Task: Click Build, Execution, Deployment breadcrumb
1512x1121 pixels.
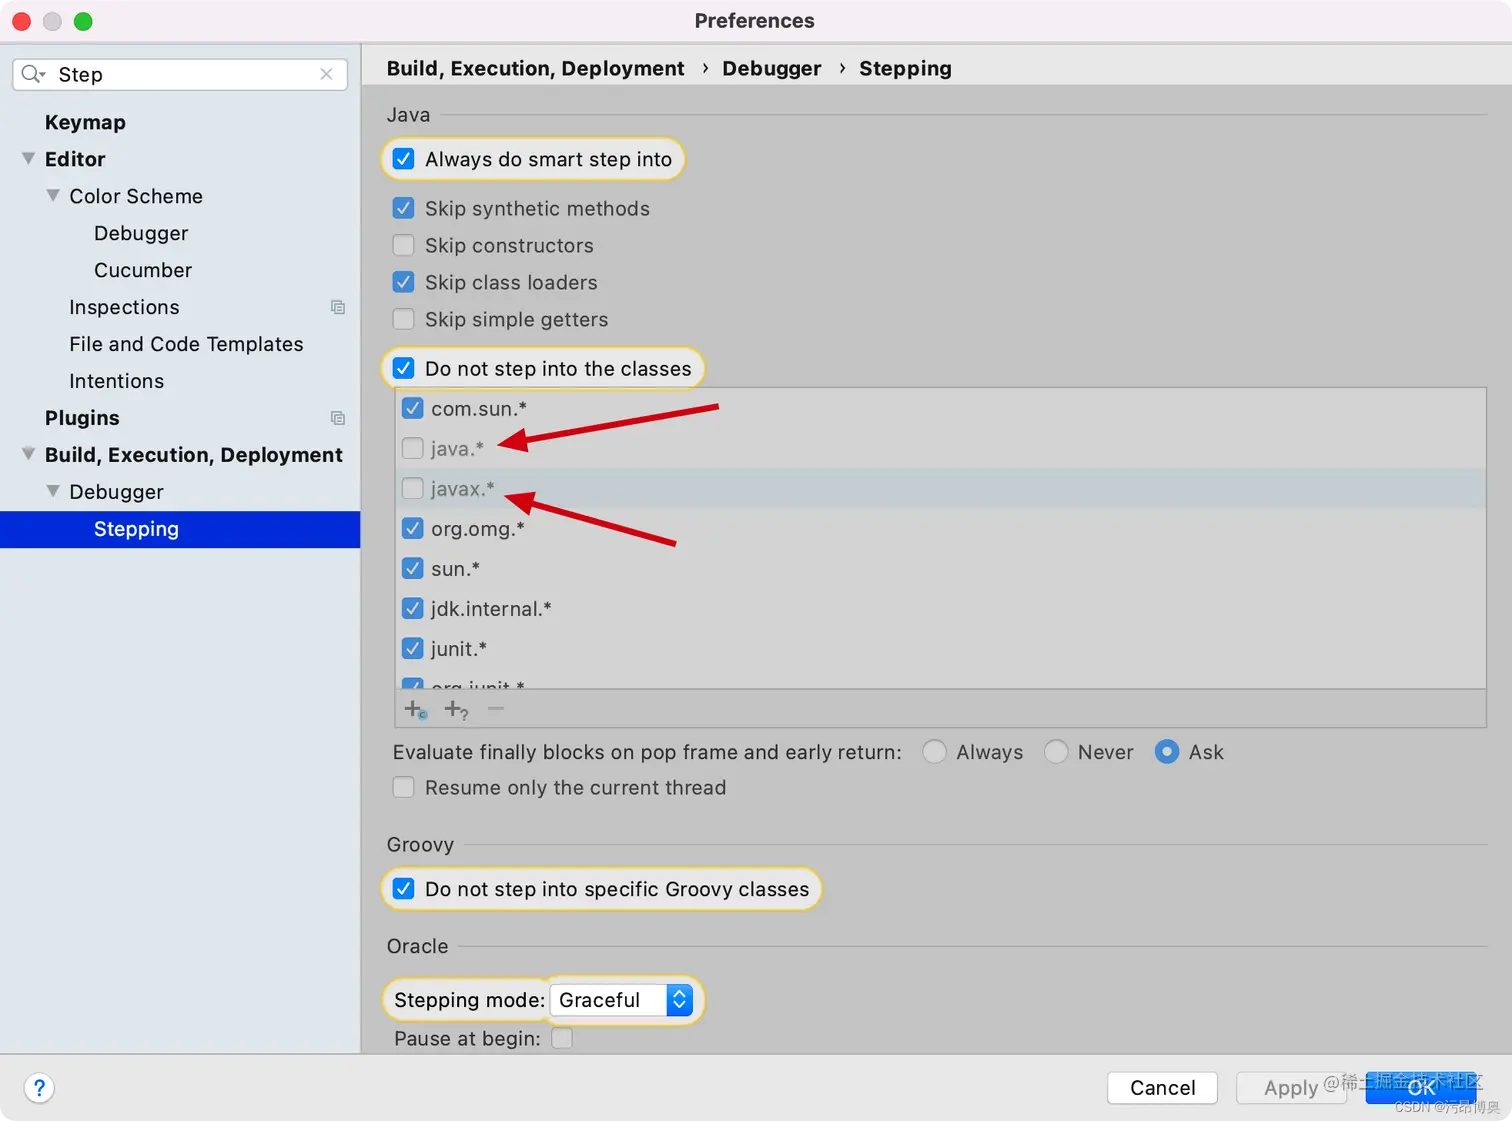Action: (535, 68)
